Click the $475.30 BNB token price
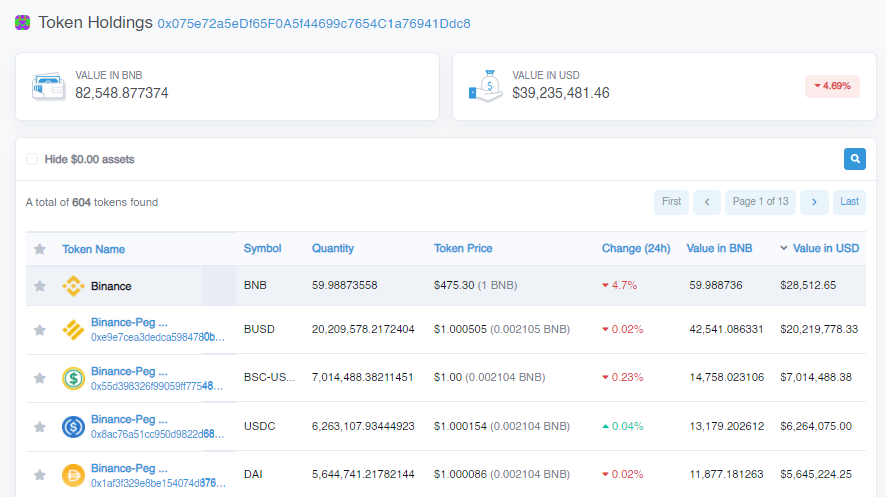Screen dimensions: 886x497 coord(454,285)
